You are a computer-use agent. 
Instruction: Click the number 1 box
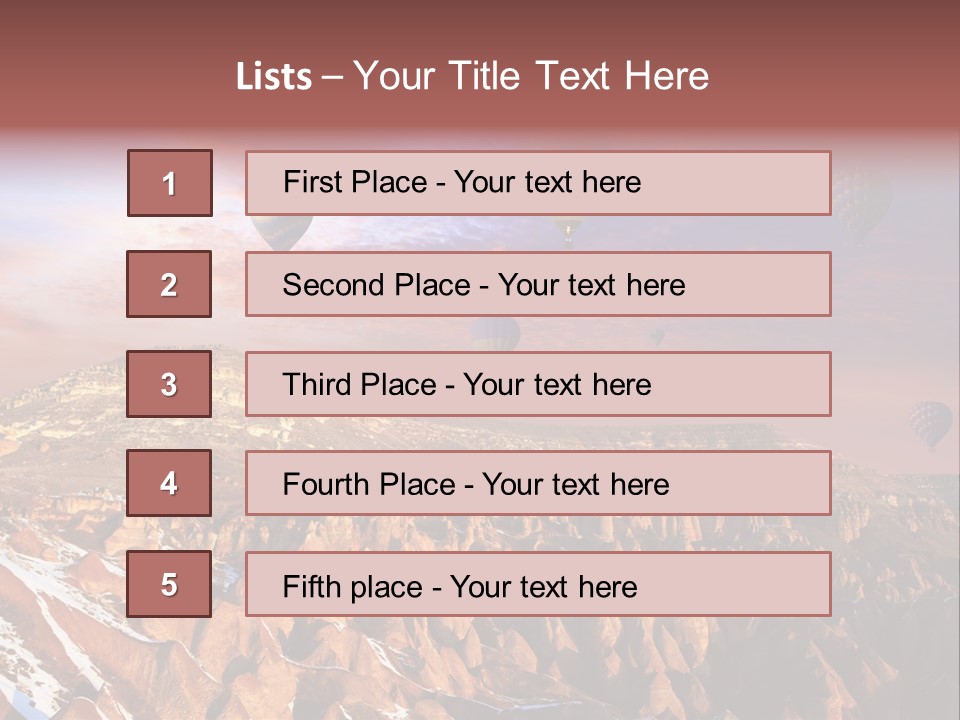(169, 183)
